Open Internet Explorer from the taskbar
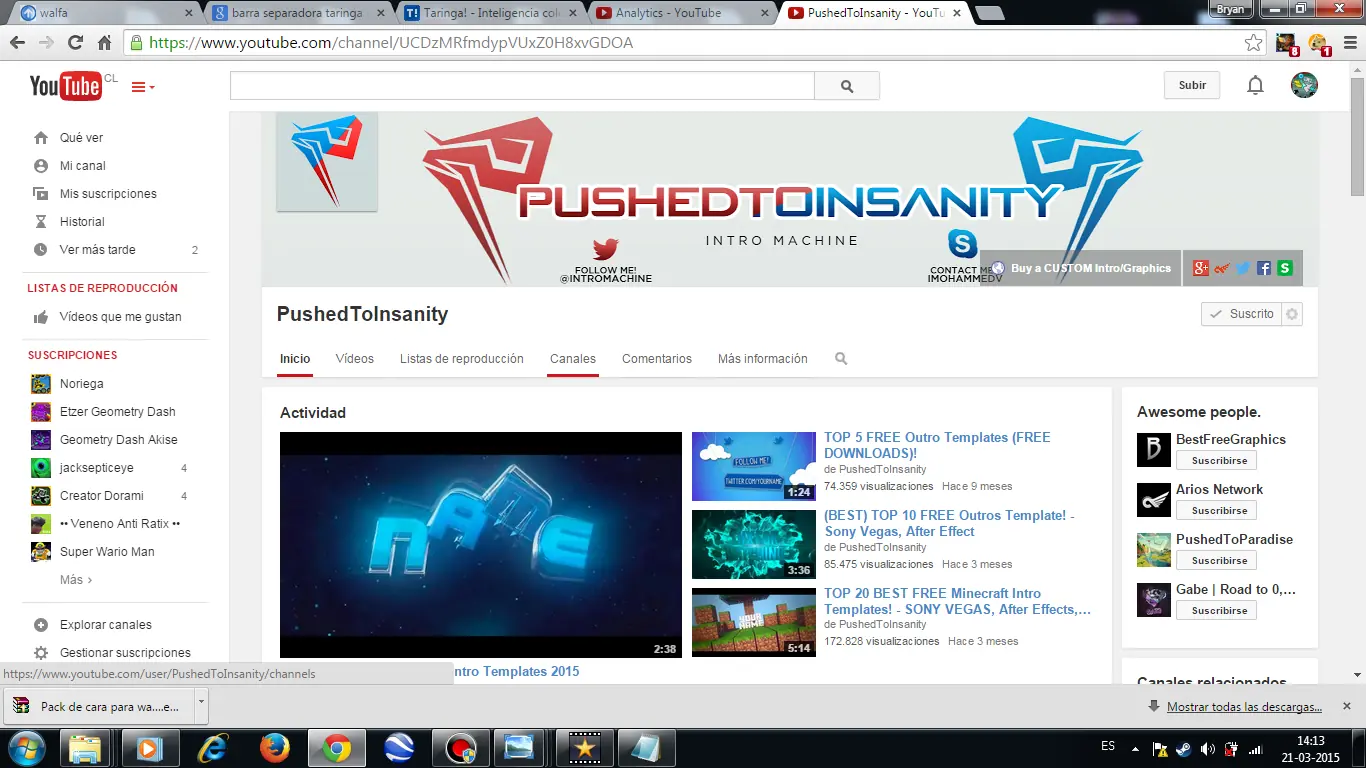 point(211,748)
